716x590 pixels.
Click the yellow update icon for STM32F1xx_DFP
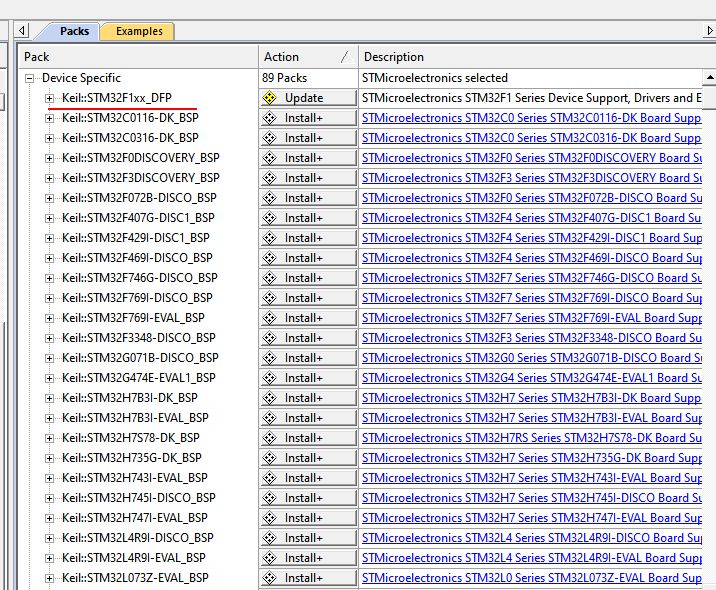(269, 98)
